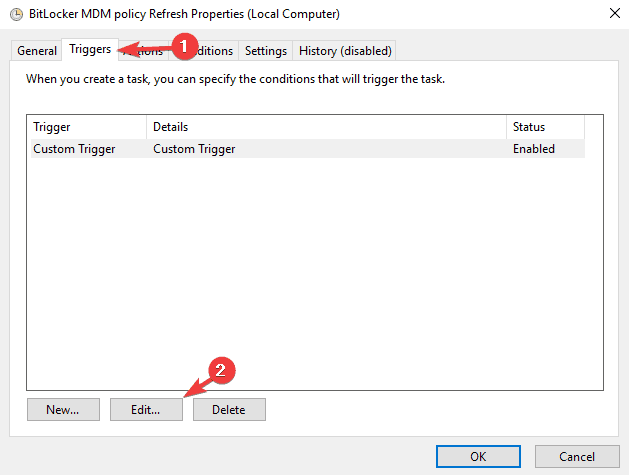Close the Properties dialog window
The height and width of the screenshot is (475, 629).
[612, 15]
